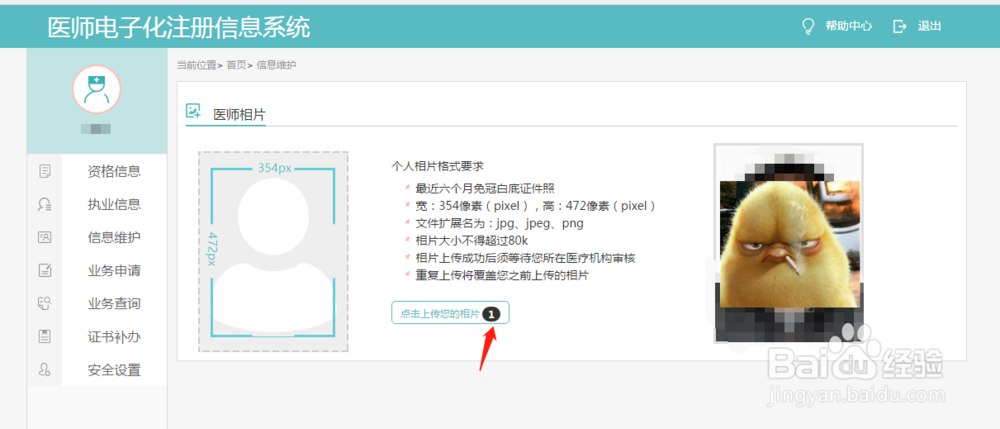Image resolution: width=1000 pixels, height=429 pixels.
Task: Click 退出 to log out
Action: pyautogui.click(x=929, y=27)
